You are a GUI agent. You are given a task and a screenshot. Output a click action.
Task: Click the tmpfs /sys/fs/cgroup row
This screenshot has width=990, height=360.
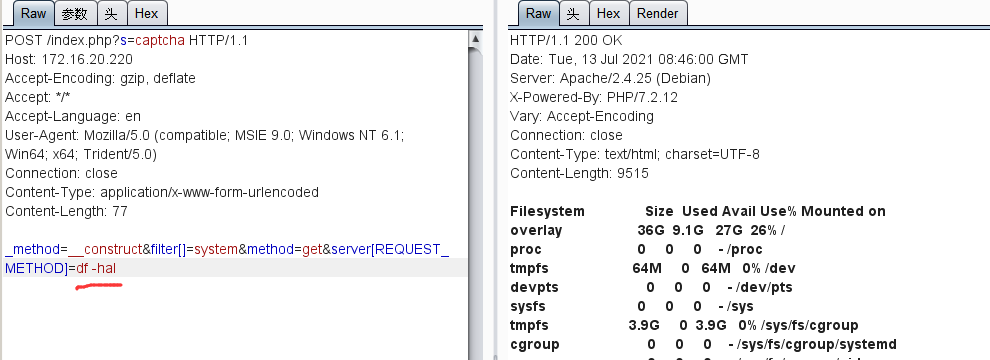tap(684, 325)
